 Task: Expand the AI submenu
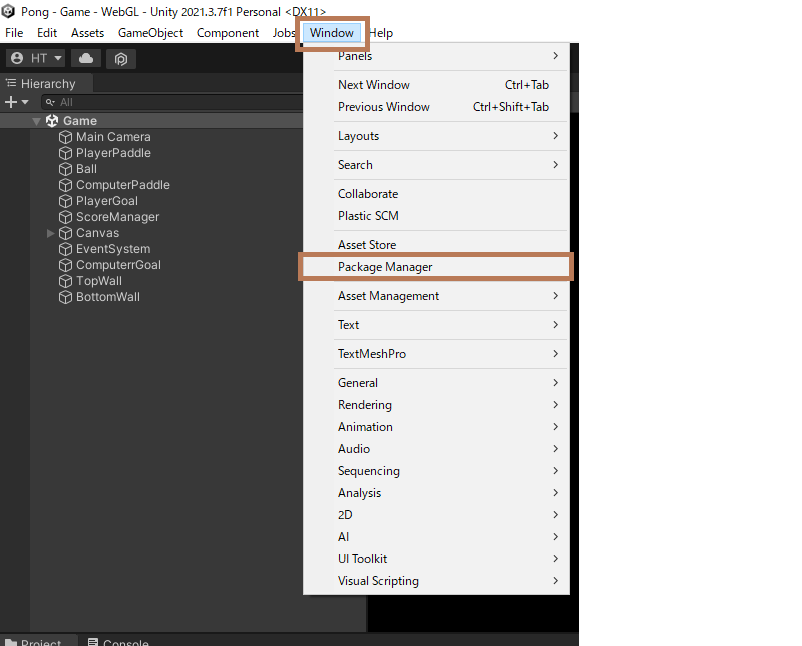coord(436,537)
